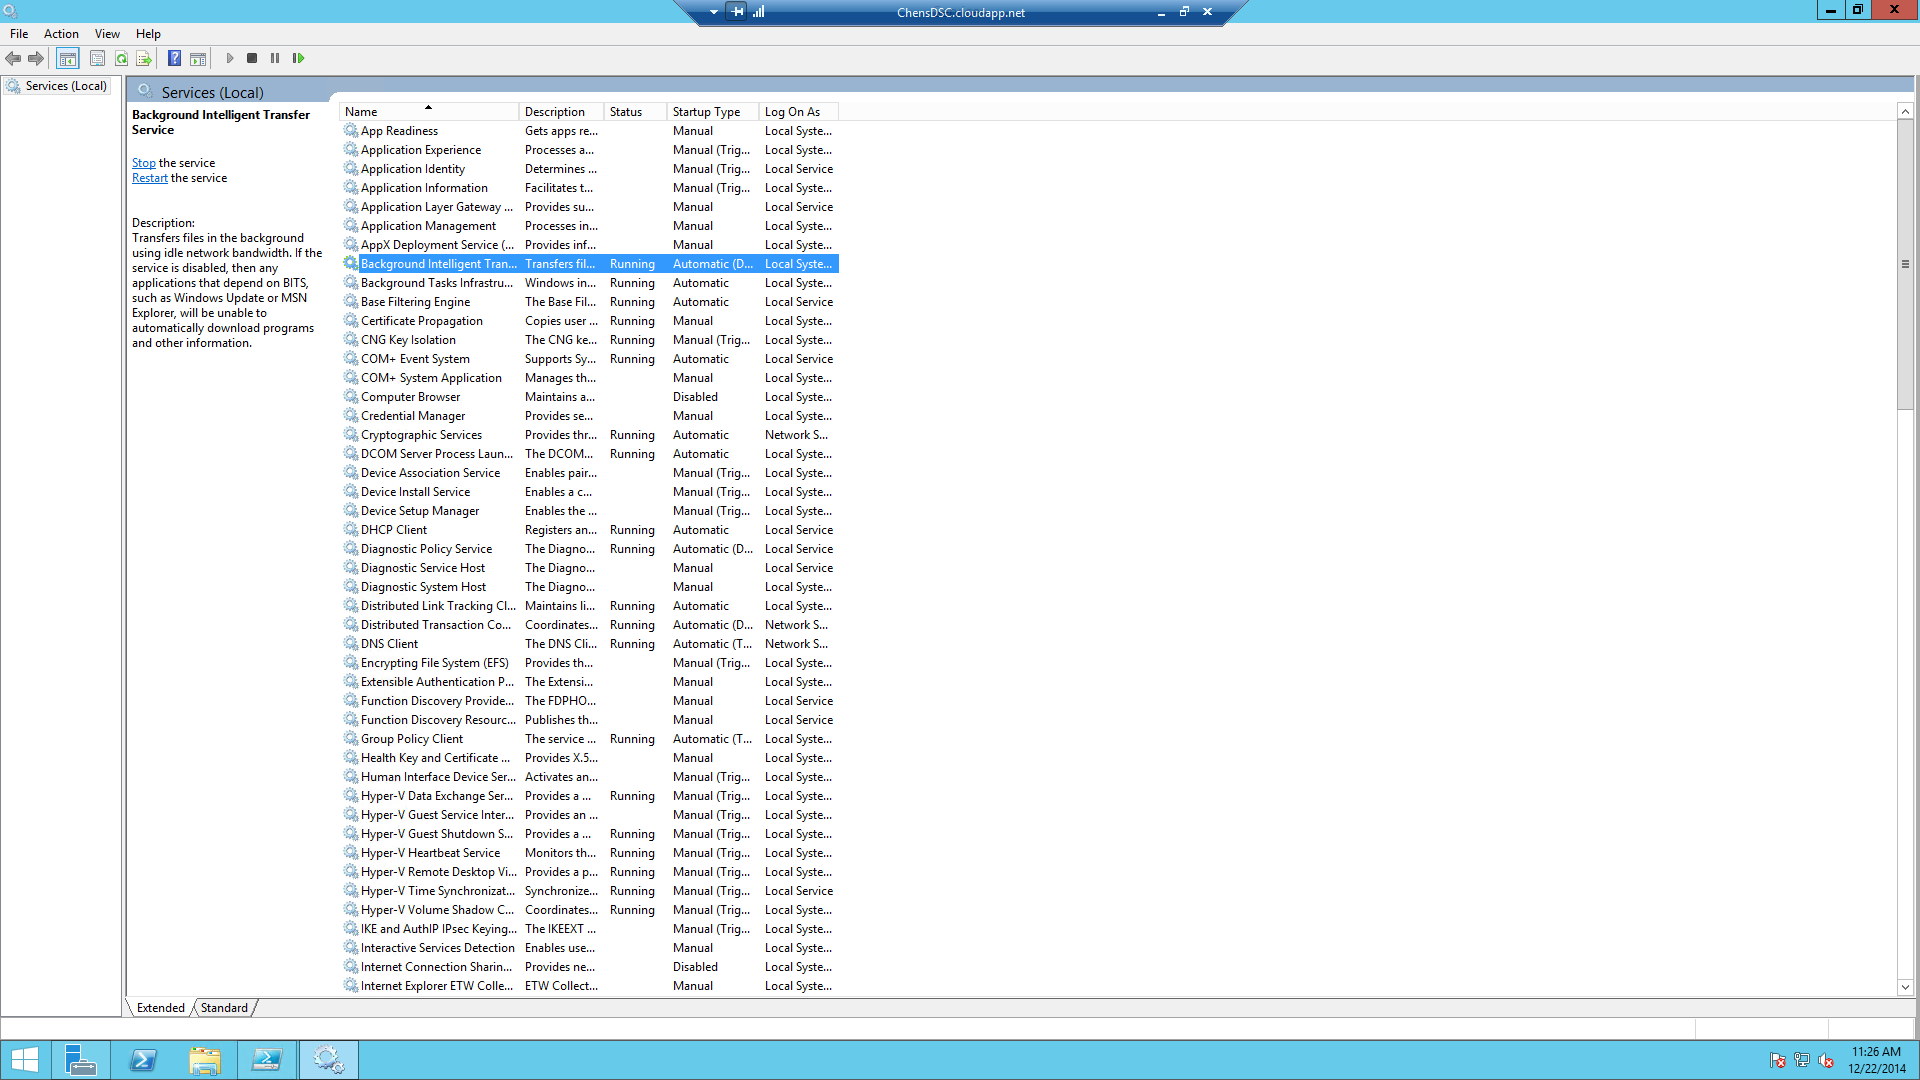This screenshot has height=1080, width=1920.
Task: Select the Application Experience service
Action: click(x=589, y=150)
